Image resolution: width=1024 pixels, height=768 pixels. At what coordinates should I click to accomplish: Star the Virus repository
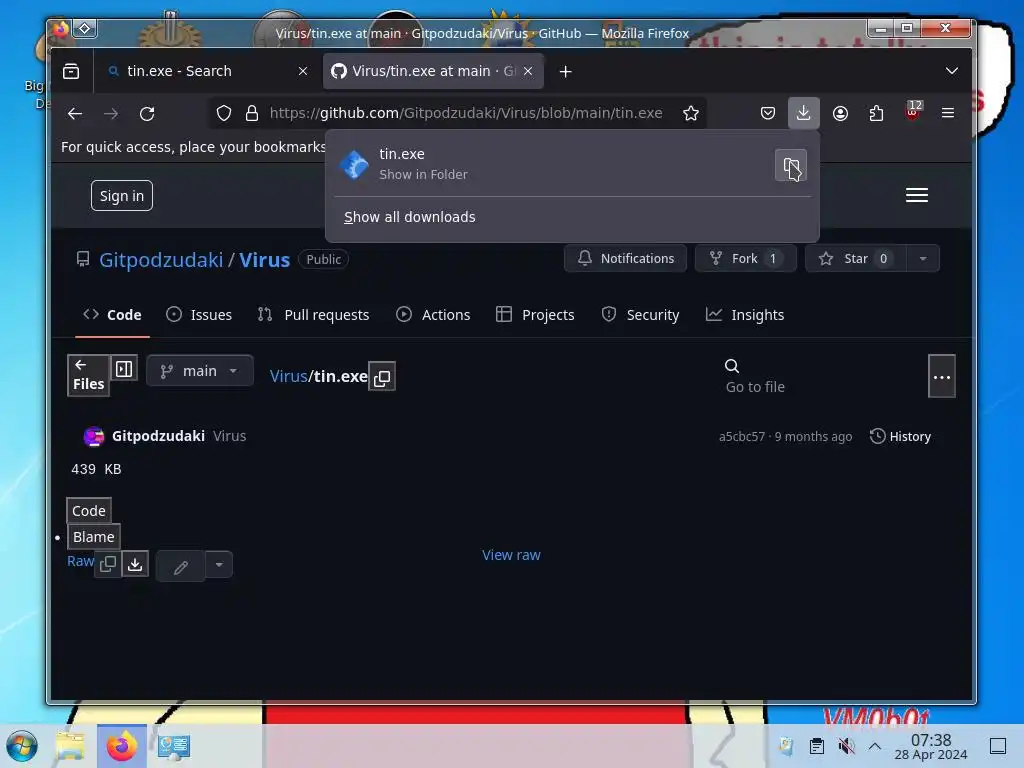[856, 259]
